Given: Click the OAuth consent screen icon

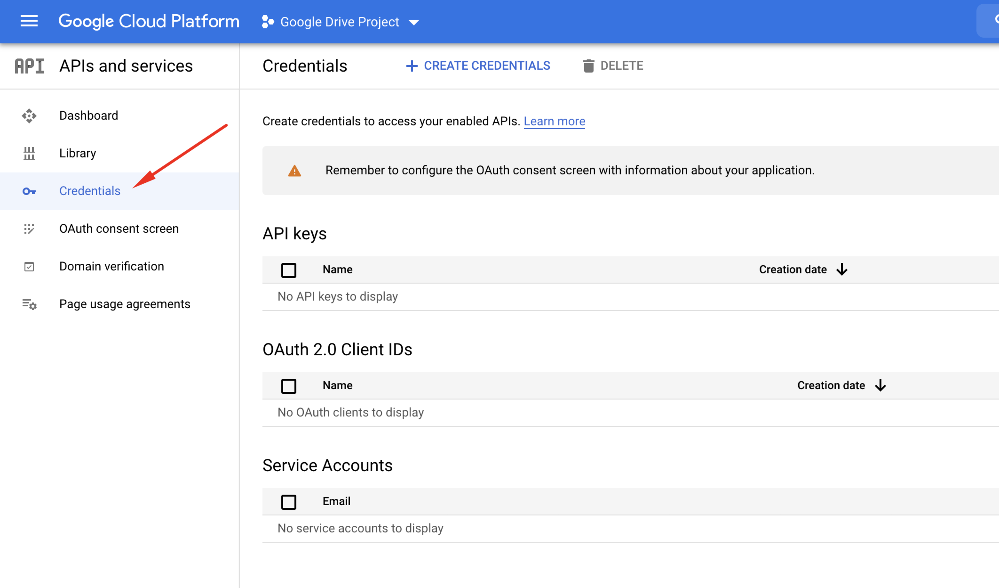Looking at the screenshot, I should 29,229.
